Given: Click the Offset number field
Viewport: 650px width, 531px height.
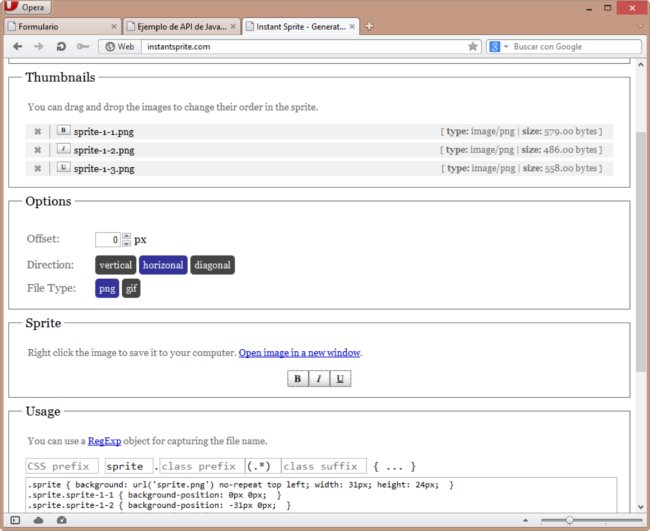Looking at the screenshot, I should click(108, 240).
